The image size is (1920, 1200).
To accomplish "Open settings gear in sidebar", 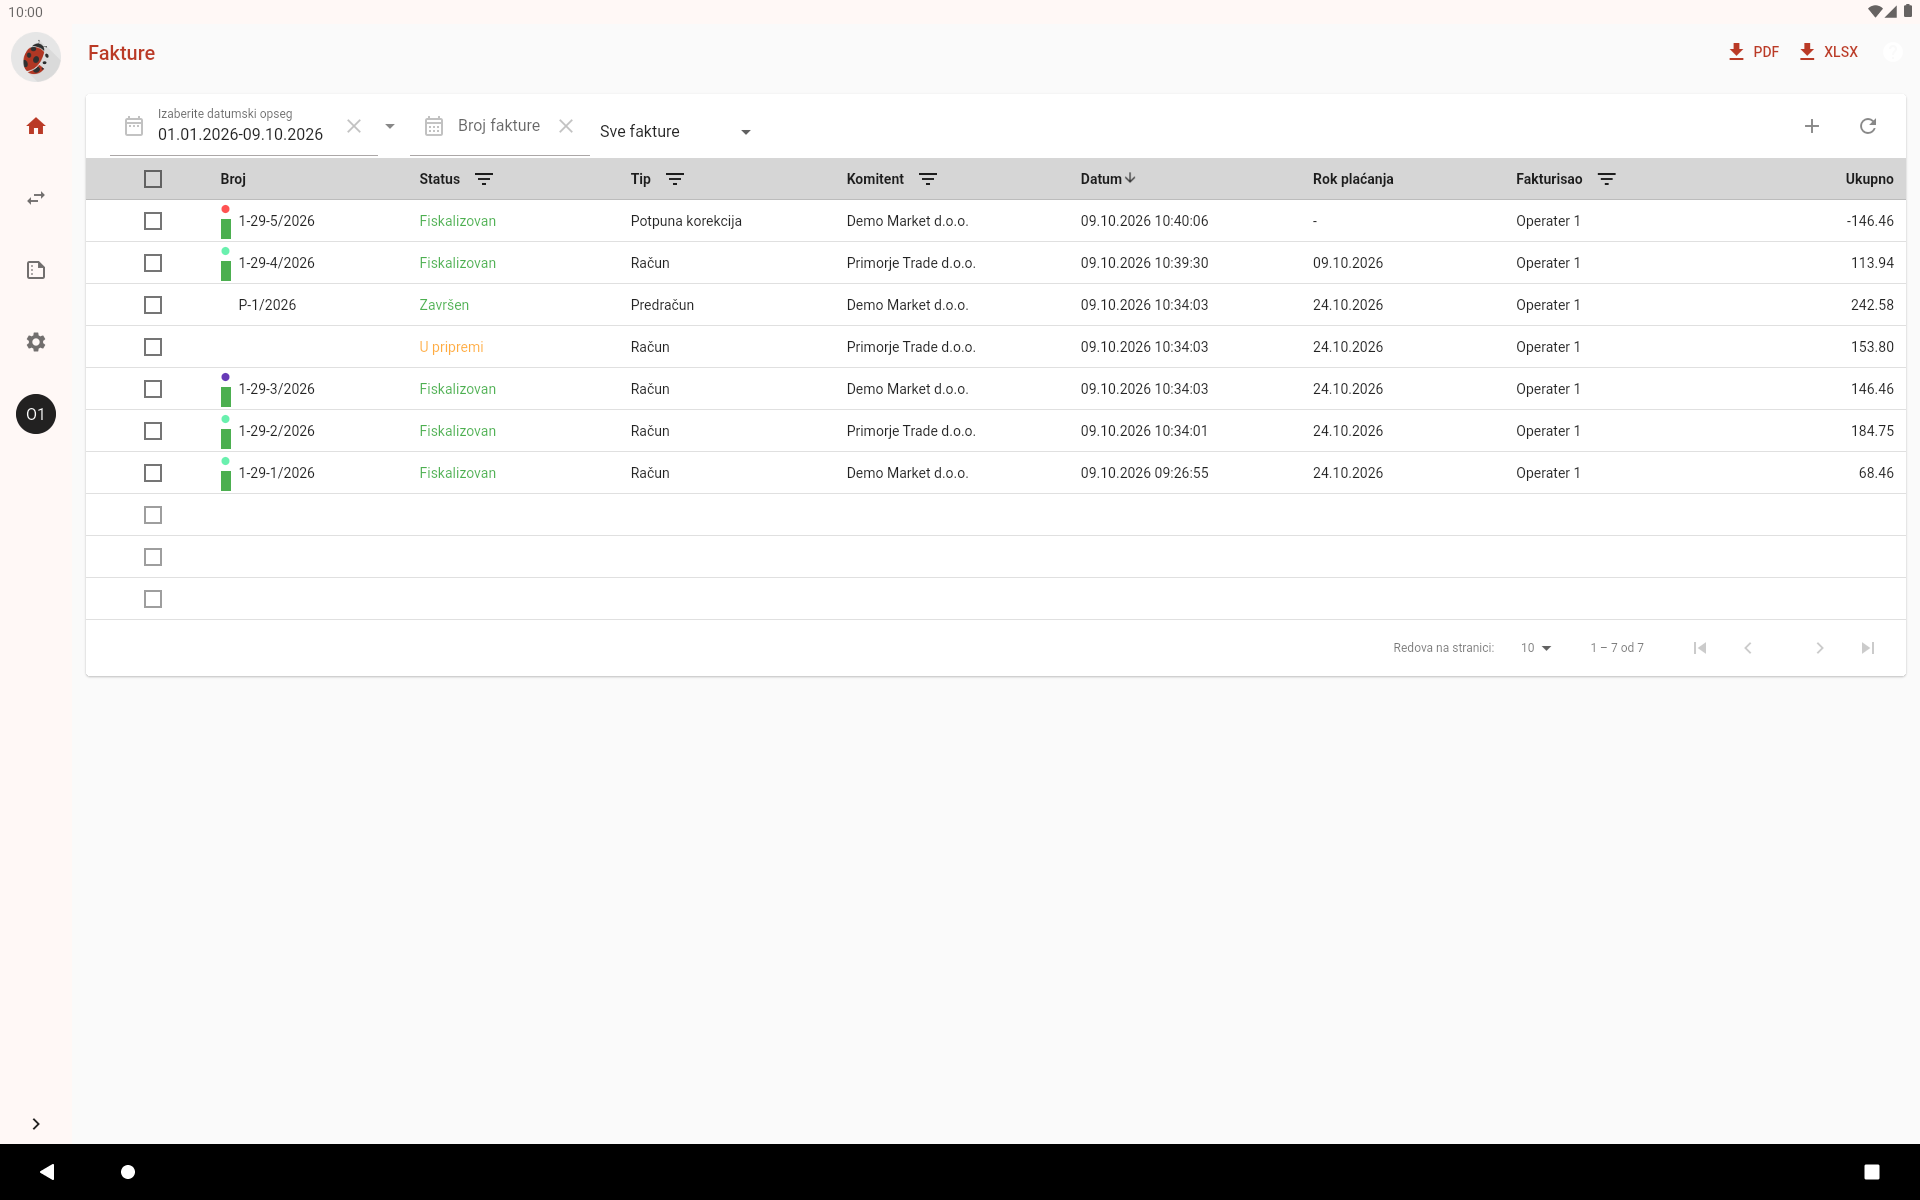I will (36, 342).
